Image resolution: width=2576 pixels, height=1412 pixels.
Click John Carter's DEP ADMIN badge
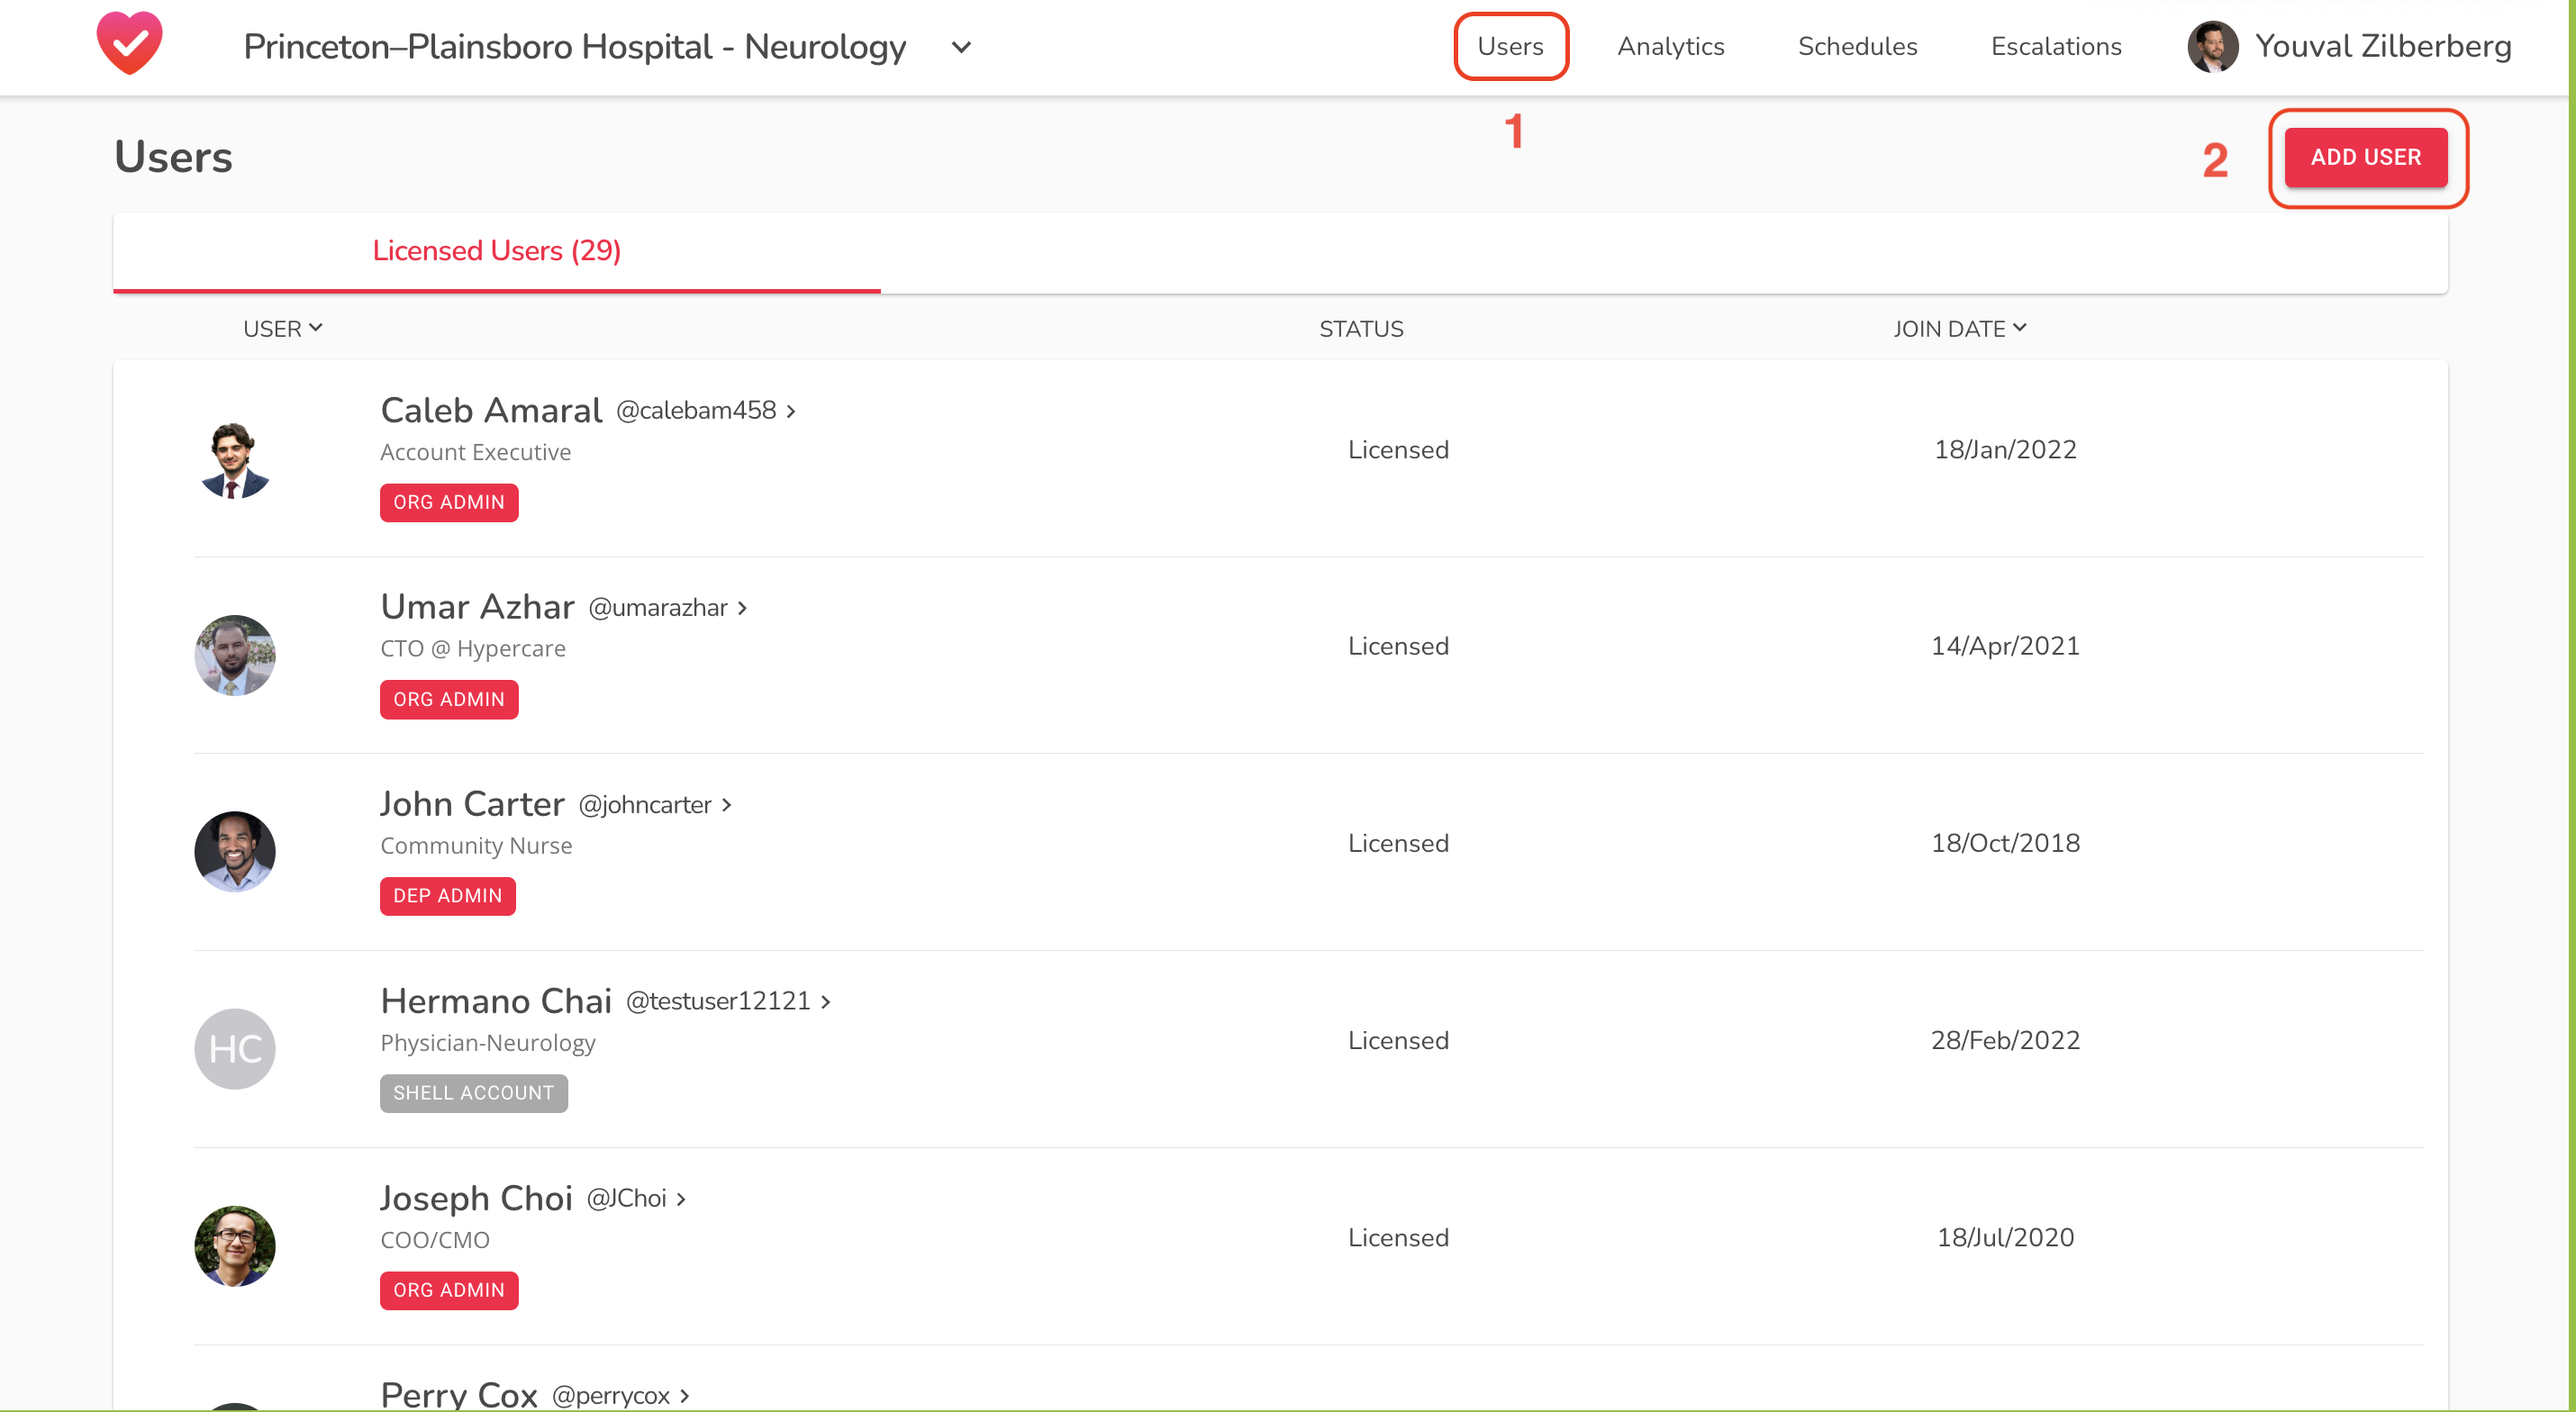448,897
